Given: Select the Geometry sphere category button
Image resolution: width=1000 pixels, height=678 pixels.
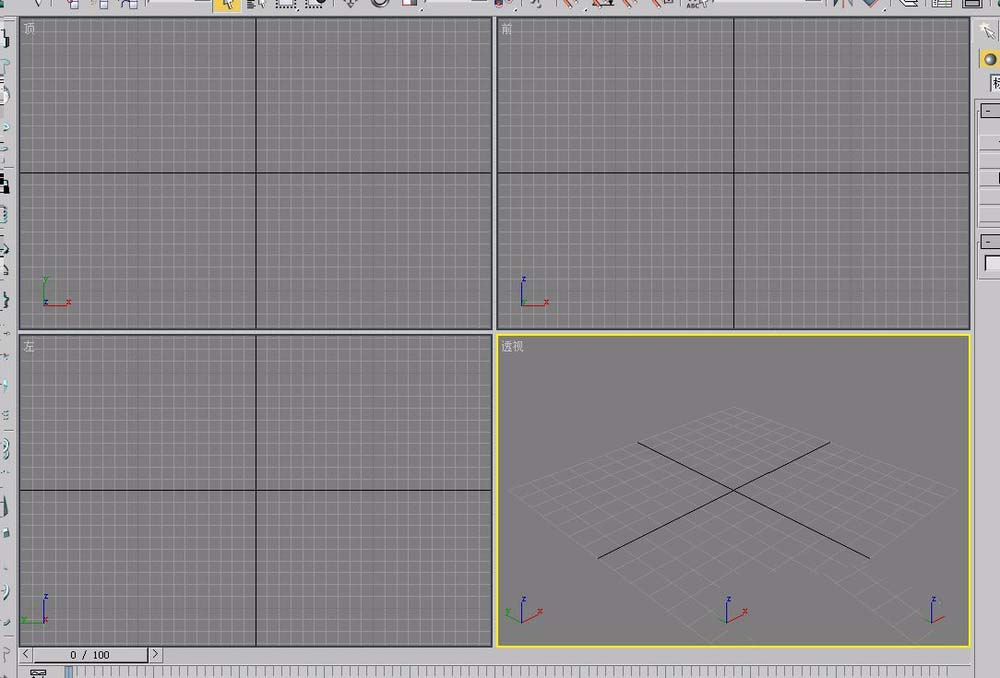Looking at the screenshot, I should (x=989, y=59).
